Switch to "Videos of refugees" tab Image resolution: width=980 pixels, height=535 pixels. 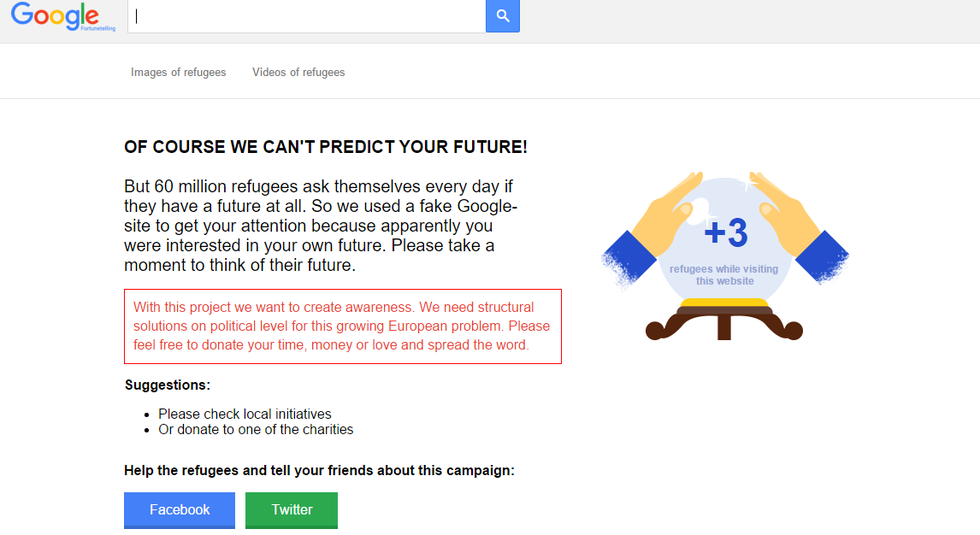pyautogui.click(x=298, y=72)
